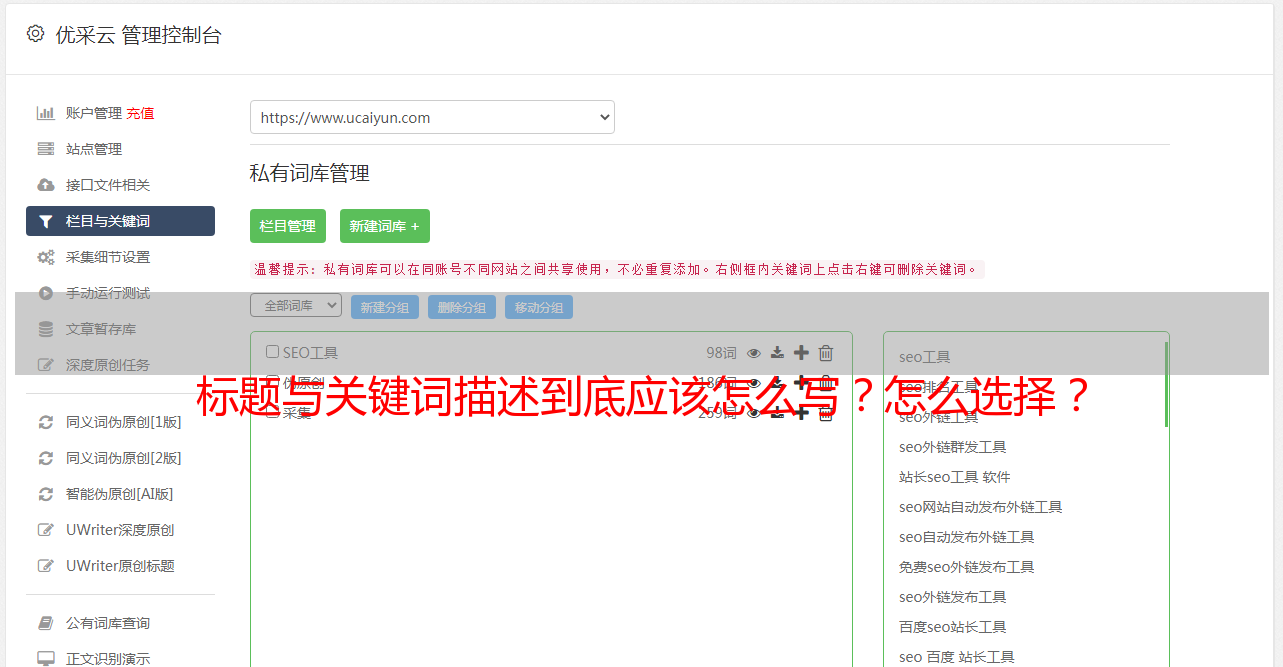The width and height of the screenshot is (1283, 667).
Task: Open 站点管理 via its server icon
Action: click(x=46, y=149)
